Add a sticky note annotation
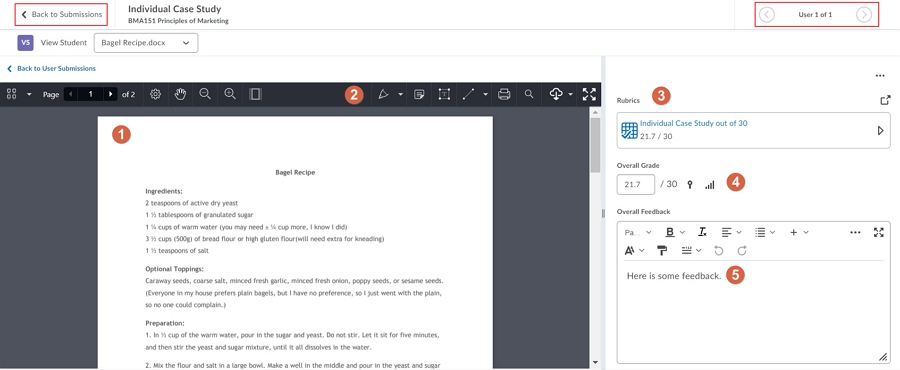 [x=419, y=95]
